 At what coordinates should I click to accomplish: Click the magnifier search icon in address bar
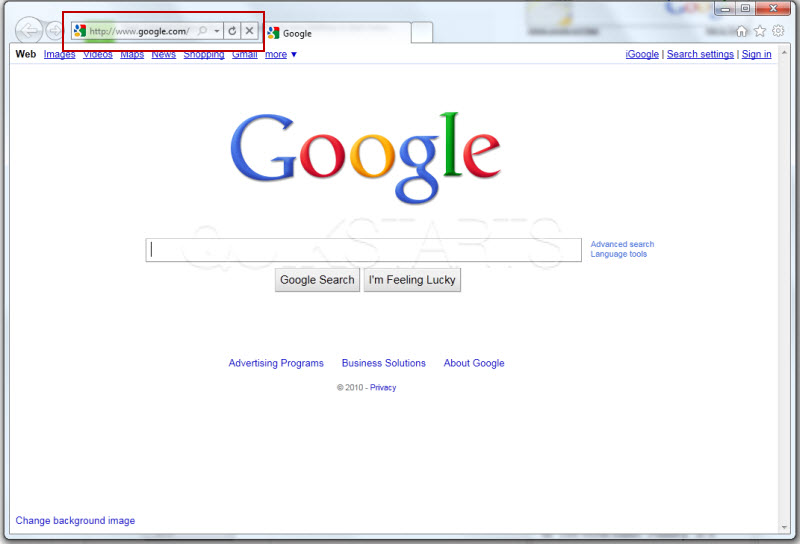click(x=203, y=31)
